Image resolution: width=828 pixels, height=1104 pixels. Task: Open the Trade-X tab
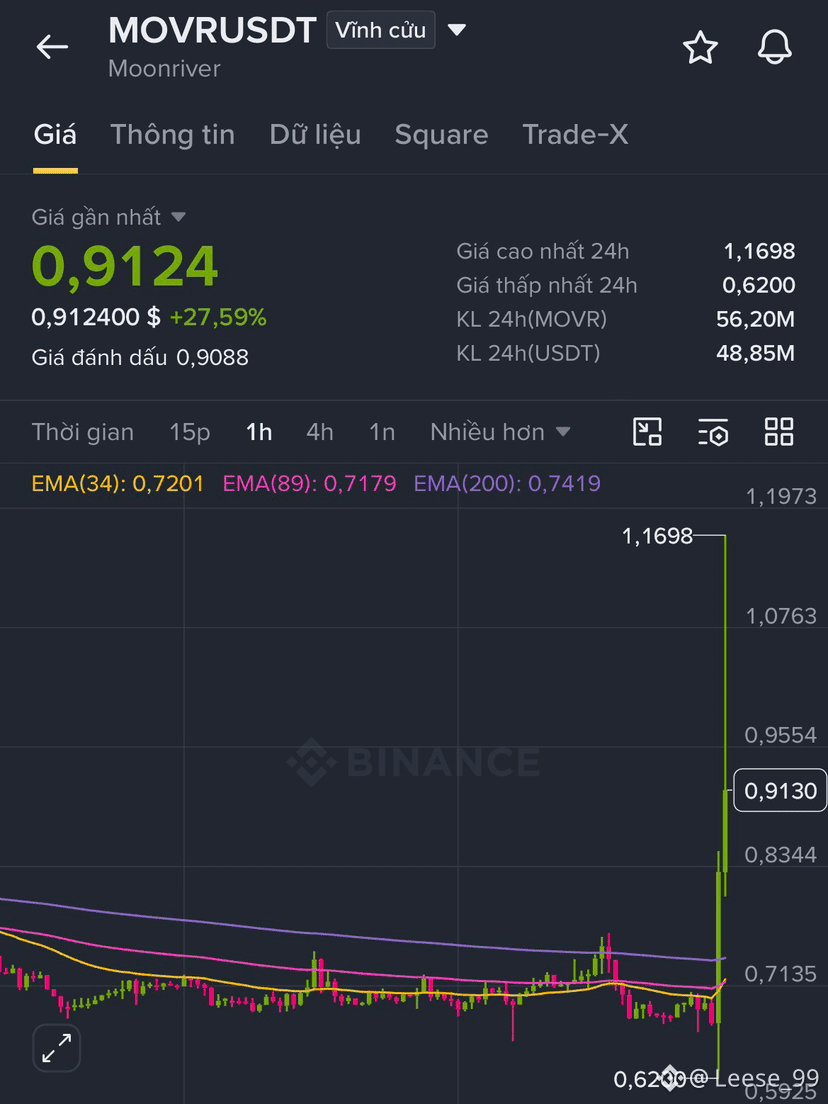coord(575,134)
